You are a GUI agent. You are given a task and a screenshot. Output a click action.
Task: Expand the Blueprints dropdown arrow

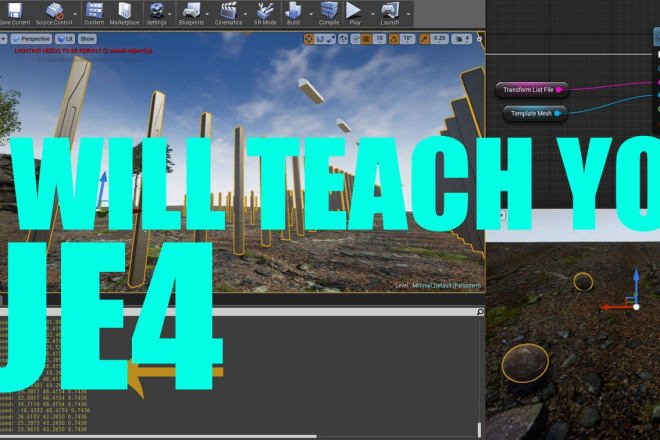207,14
